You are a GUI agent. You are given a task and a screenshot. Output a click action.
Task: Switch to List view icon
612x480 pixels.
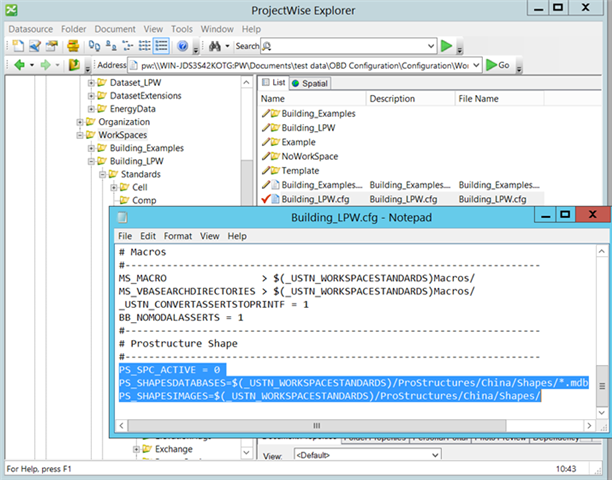[x=128, y=46]
